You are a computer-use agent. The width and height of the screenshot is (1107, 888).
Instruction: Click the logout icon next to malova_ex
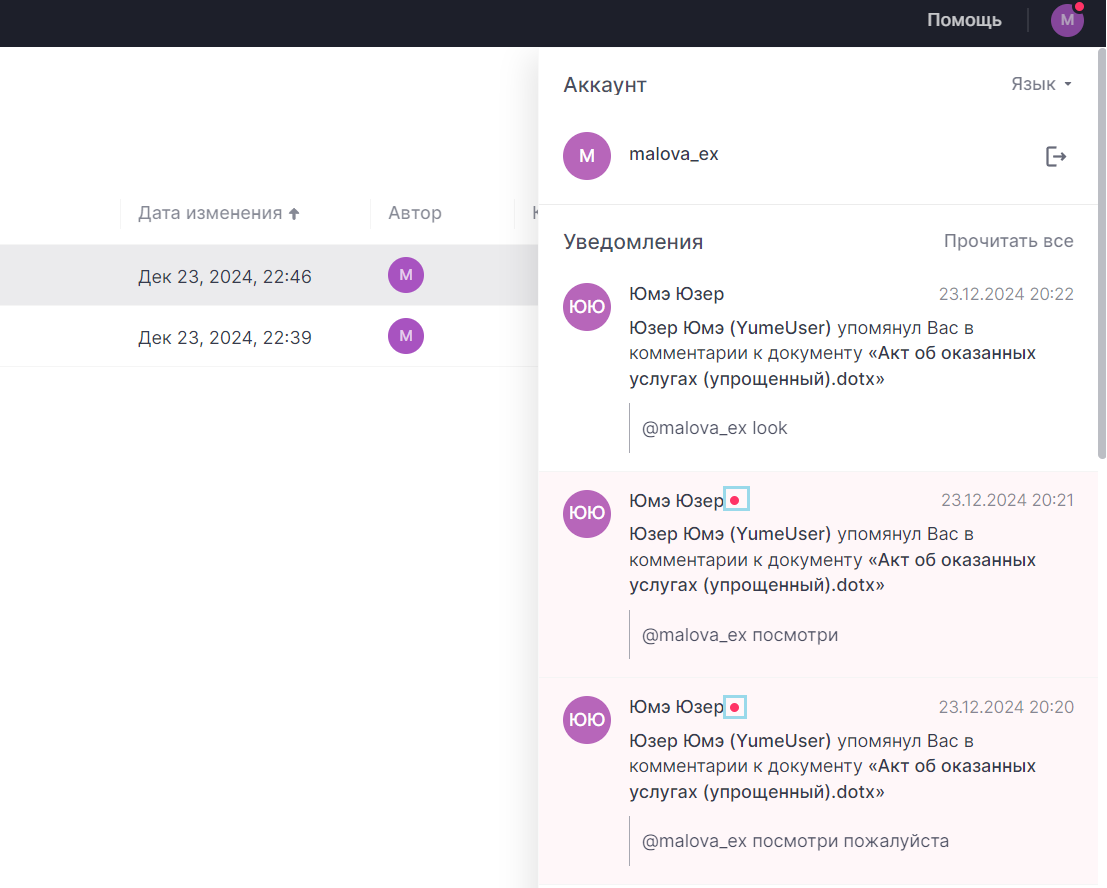[1056, 156]
